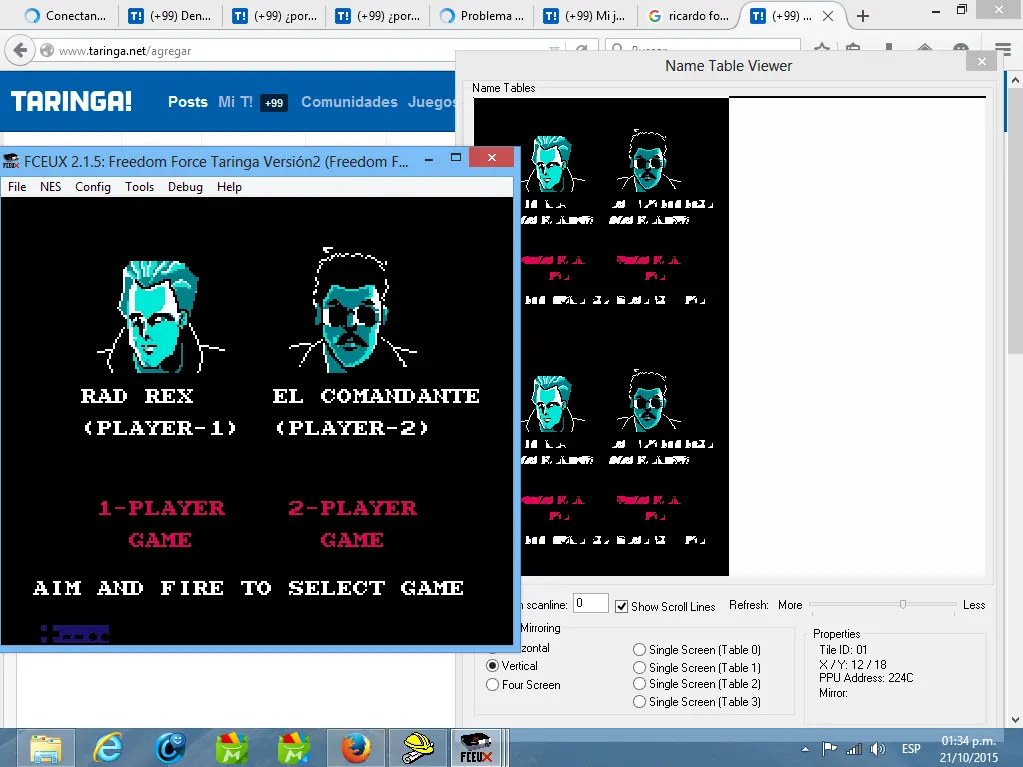Select the FCEUX taskbar button
Screen dimensions: 1023x767
pos(476,748)
